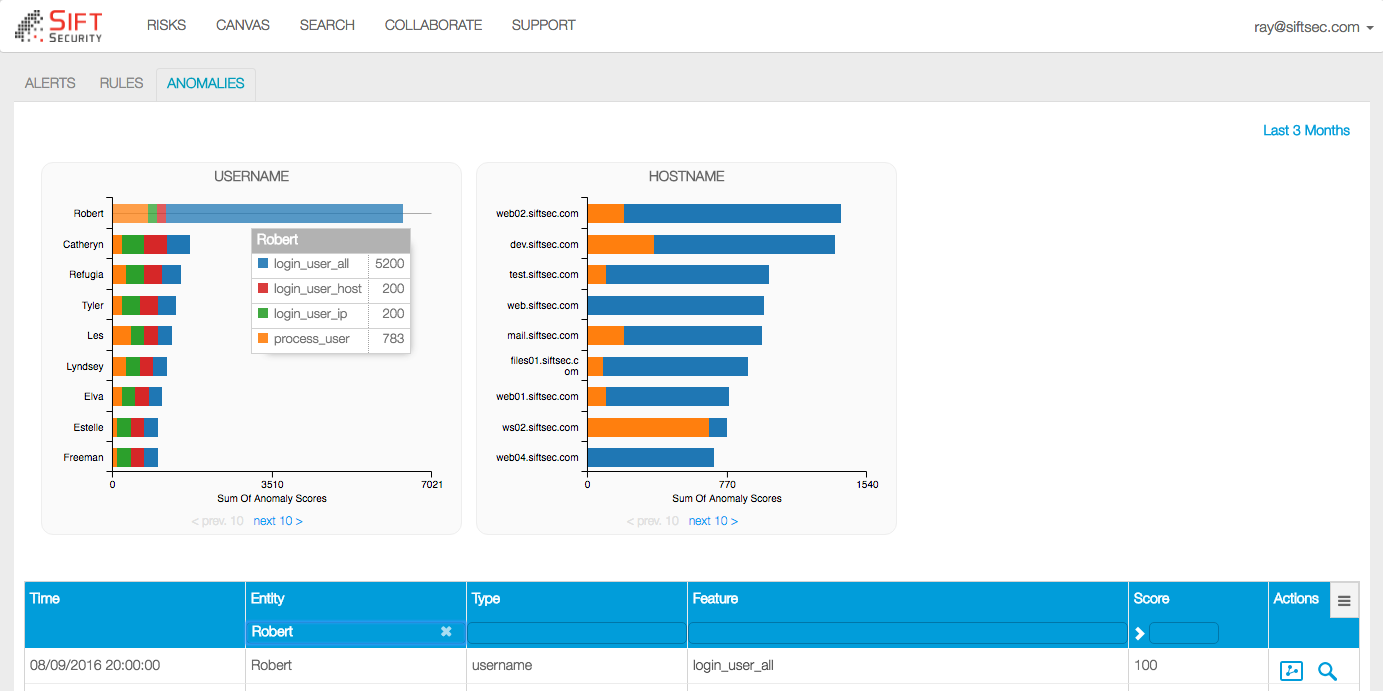
Task: Open the CANVAS menu item
Action: point(243,25)
